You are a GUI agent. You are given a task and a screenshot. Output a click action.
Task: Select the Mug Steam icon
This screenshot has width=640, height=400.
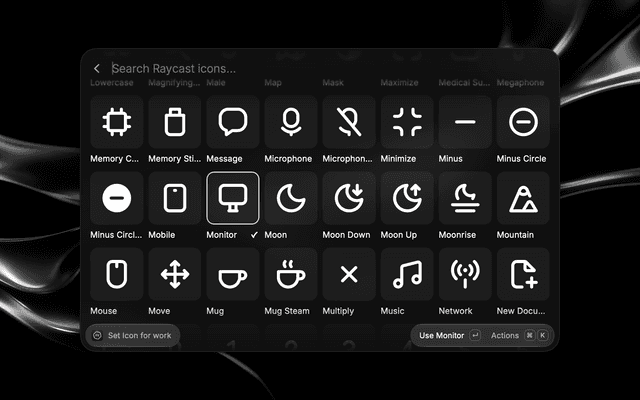[x=291, y=274]
